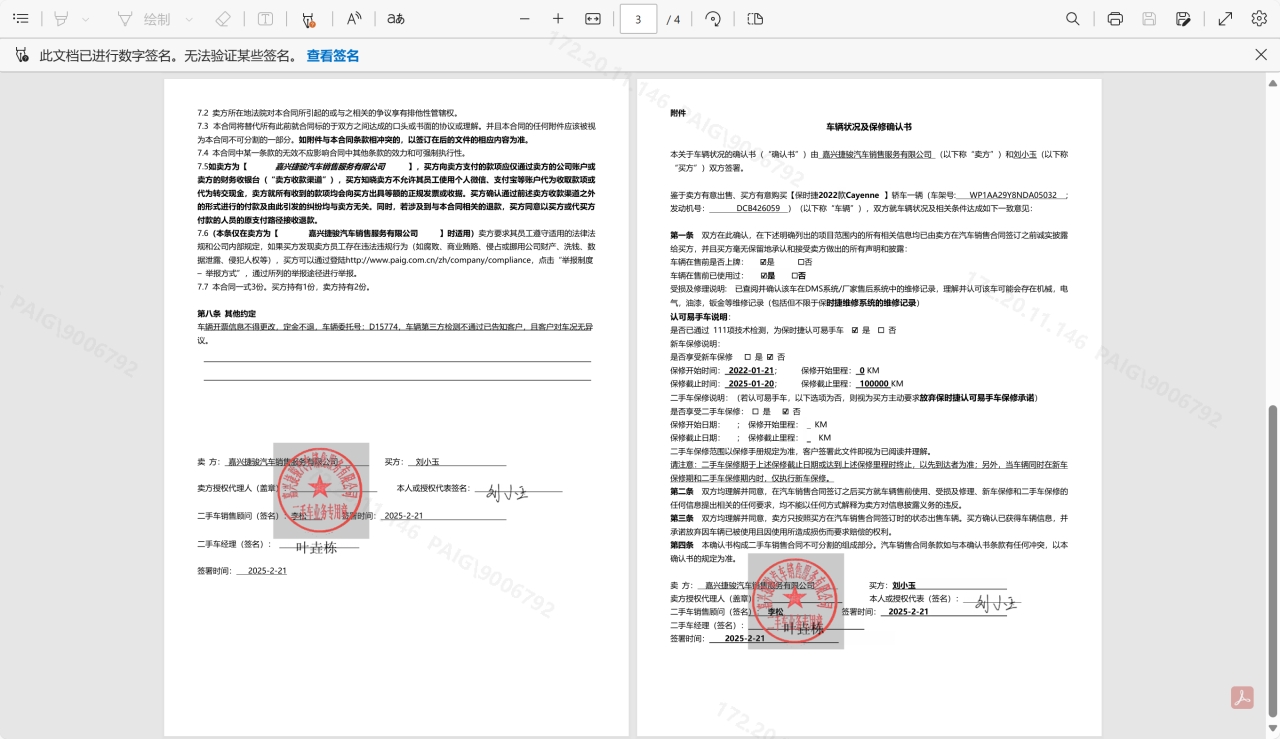The image size is (1280, 739).
Task: Open the search in document tool
Action: [x=1073, y=19]
